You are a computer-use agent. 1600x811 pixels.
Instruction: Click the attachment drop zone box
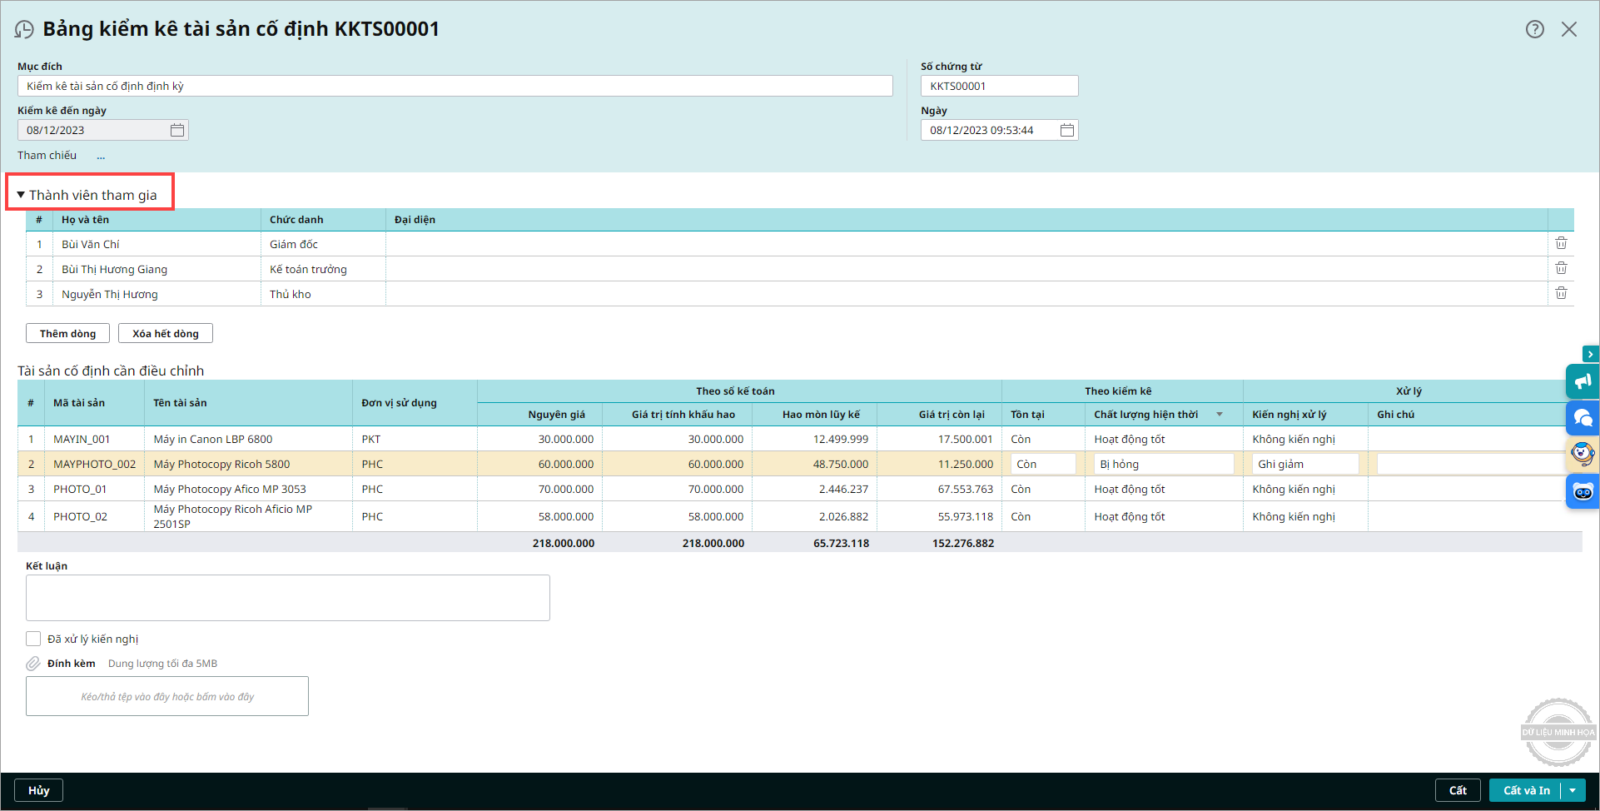[x=167, y=696]
